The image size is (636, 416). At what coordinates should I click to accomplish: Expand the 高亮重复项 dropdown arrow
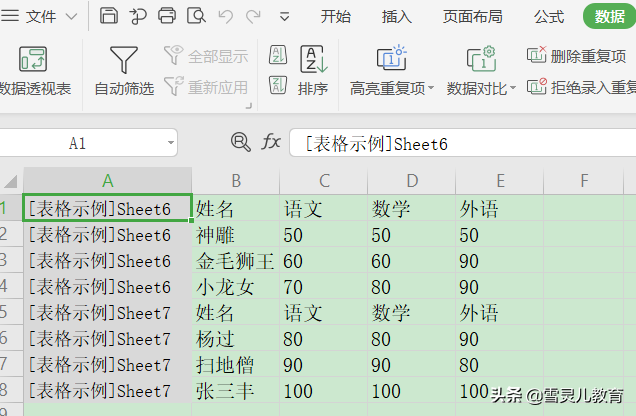431,88
